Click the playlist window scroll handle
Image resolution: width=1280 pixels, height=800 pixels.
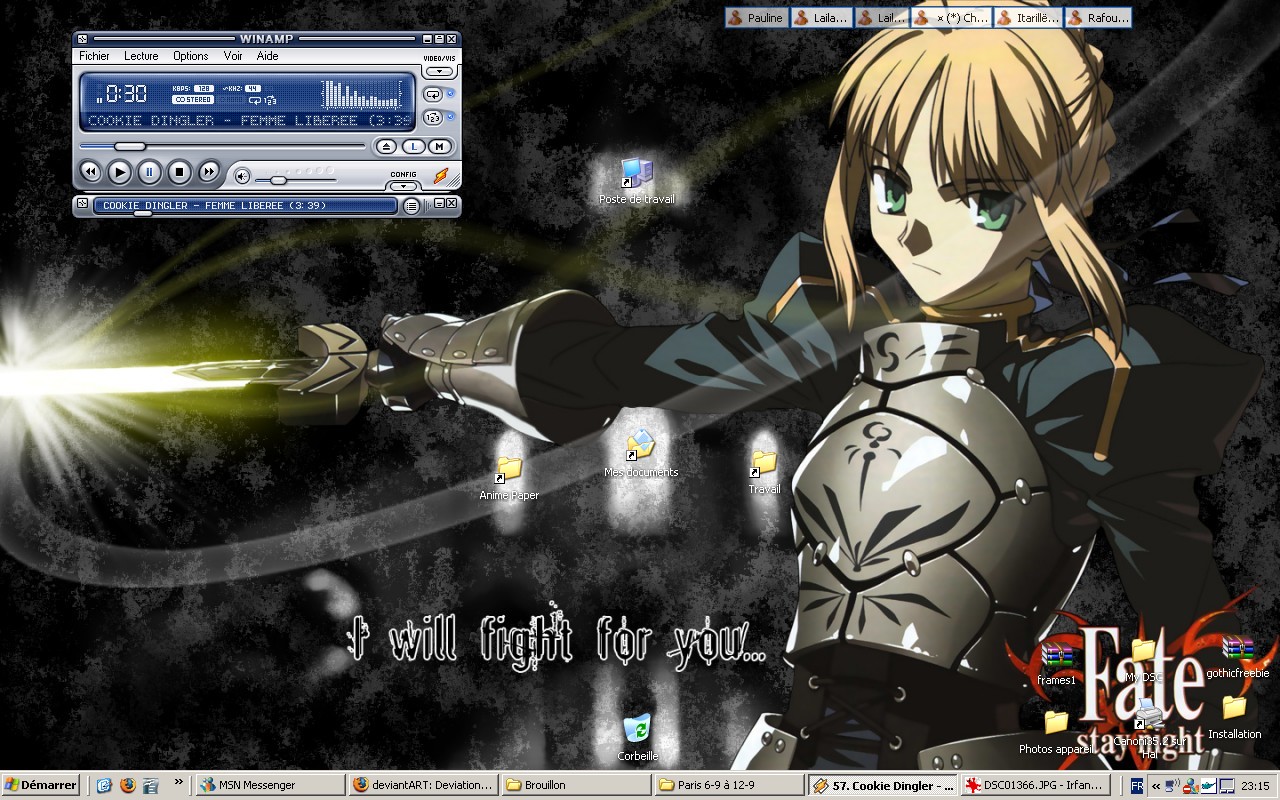click(143, 213)
